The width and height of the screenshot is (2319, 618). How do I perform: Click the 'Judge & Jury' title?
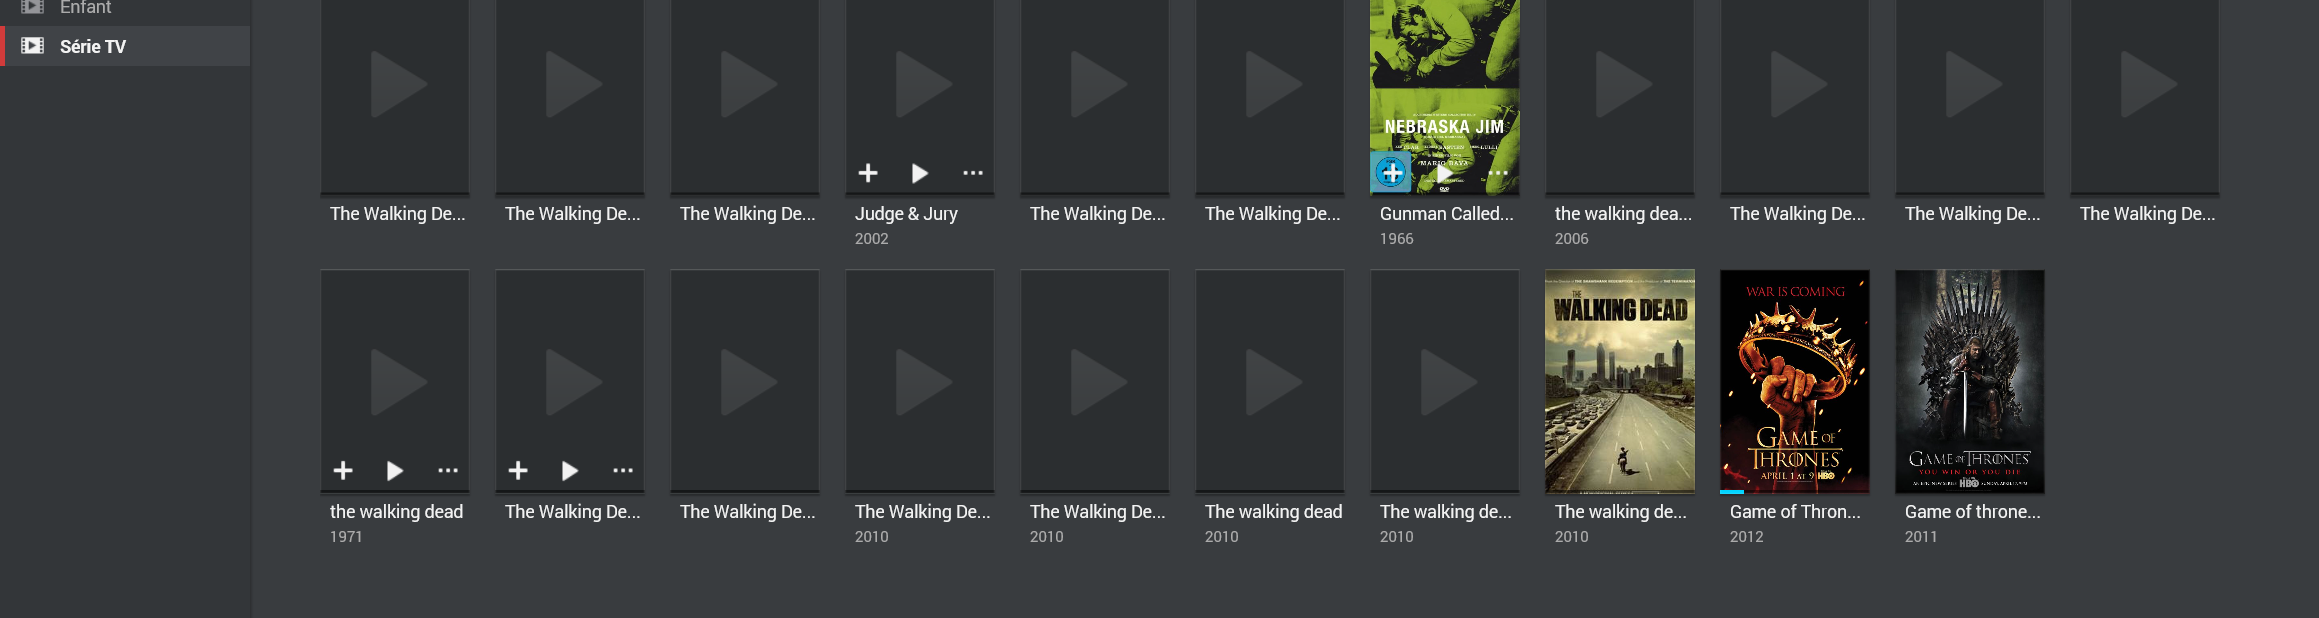pyautogui.click(x=906, y=213)
